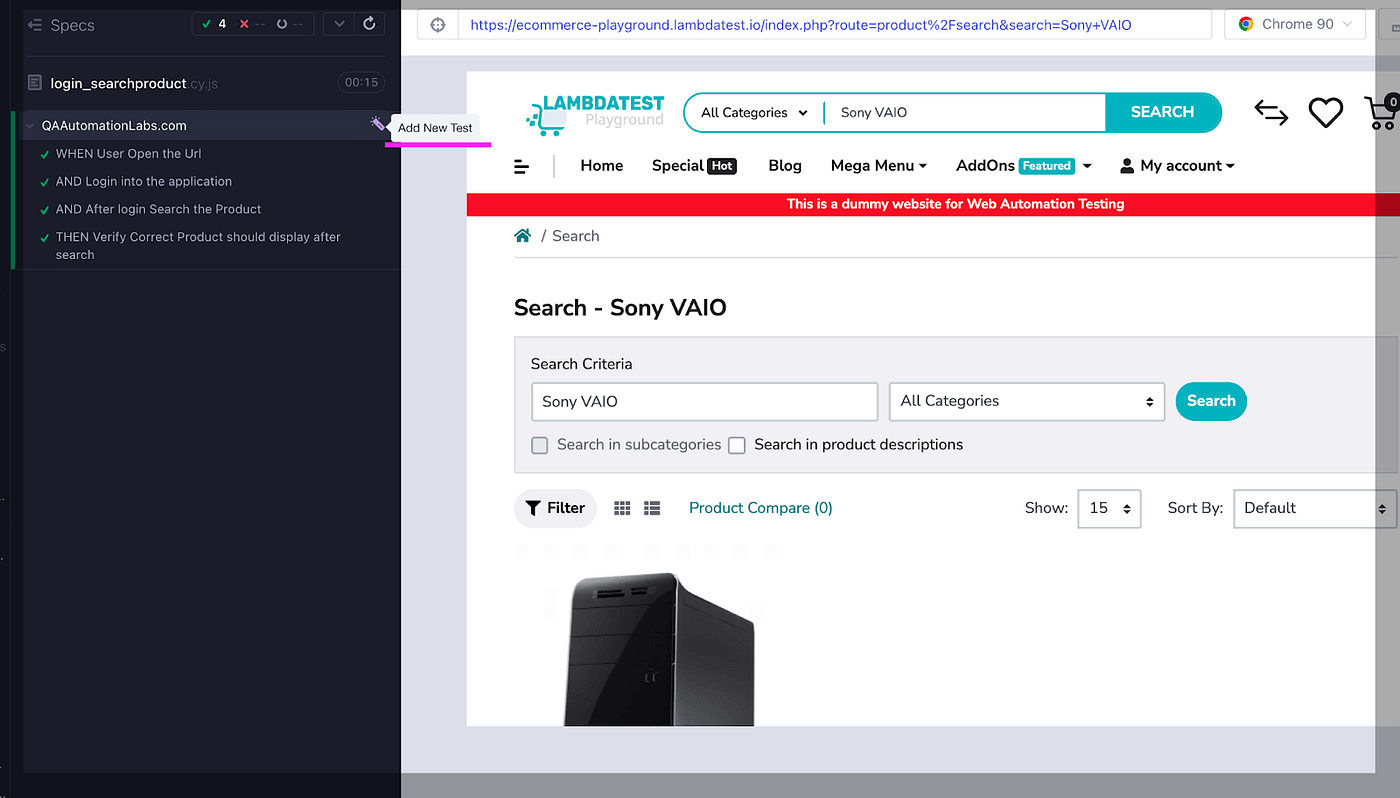Expand the test options chevron dropdown
Viewport: 1400px width, 798px height.
click(x=339, y=24)
